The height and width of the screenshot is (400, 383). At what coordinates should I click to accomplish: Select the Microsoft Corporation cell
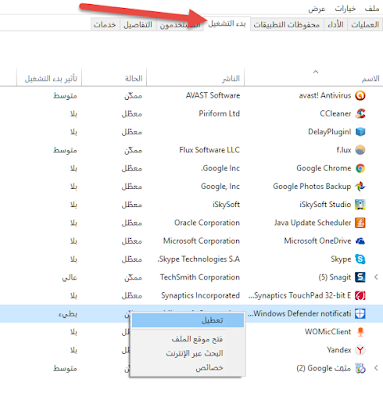coord(201,241)
